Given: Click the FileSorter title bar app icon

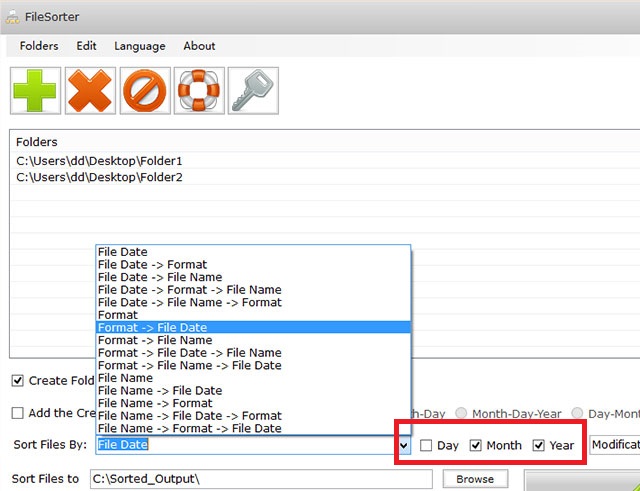Looking at the screenshot, I should tap(12, 17).
